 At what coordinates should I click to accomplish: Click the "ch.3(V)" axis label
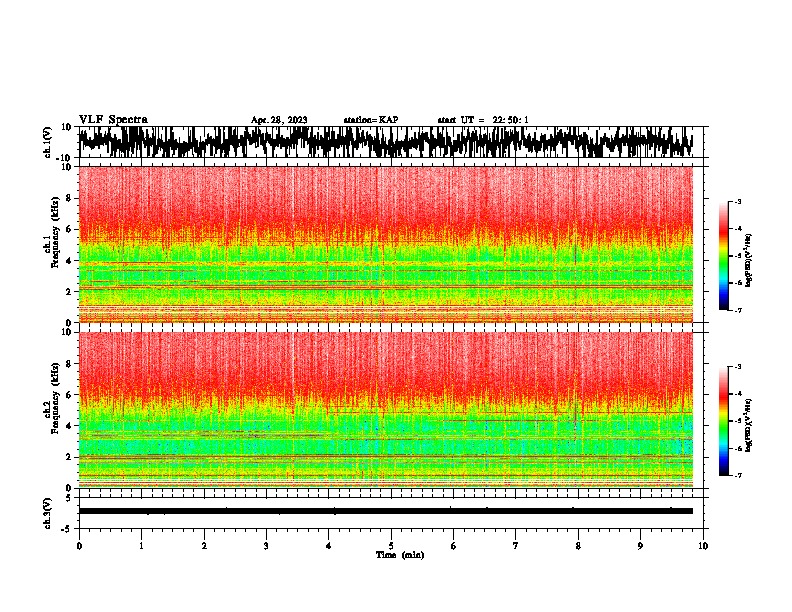(48, 513)
